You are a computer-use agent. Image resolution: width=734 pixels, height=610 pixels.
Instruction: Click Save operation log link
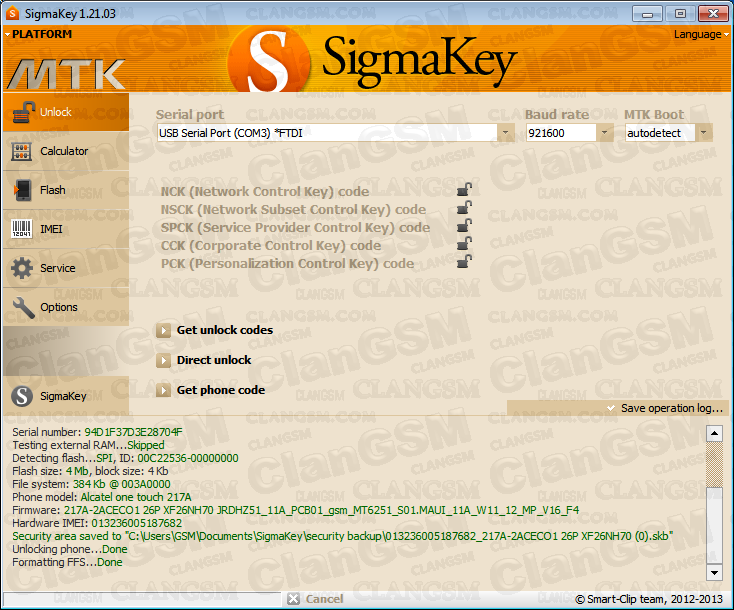[x=672, y=408]
